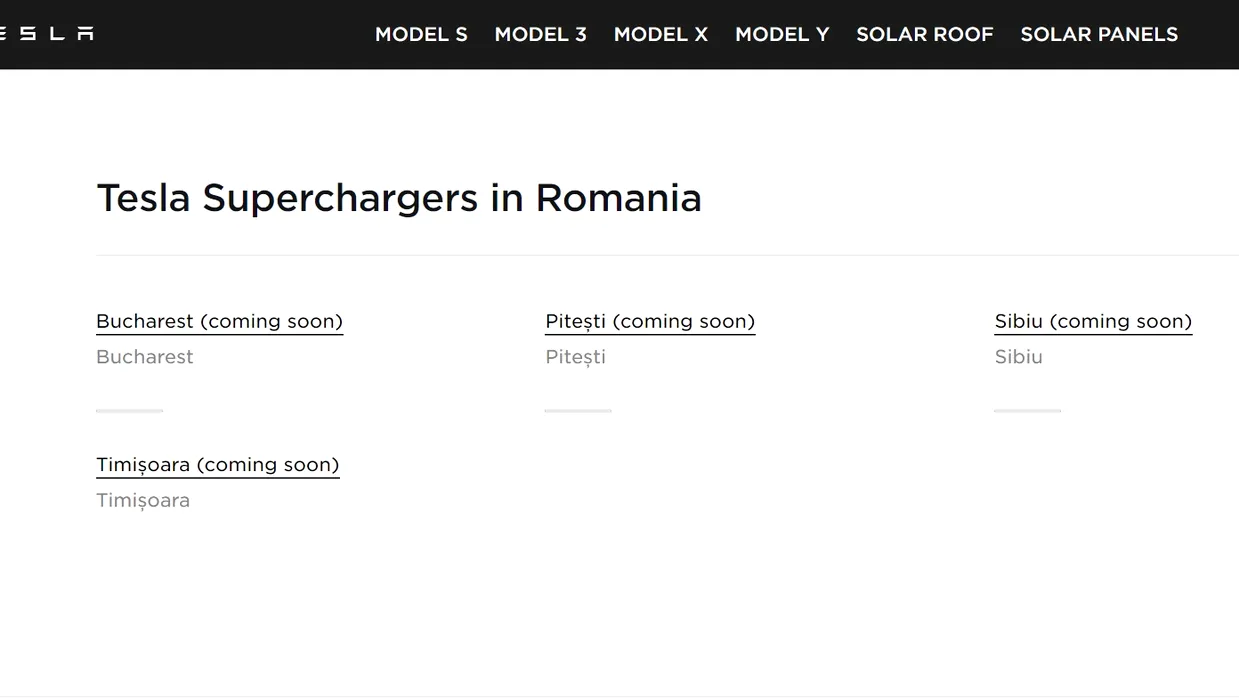
Task: Click the Tesla logo in header
Action: coord(47,34)
